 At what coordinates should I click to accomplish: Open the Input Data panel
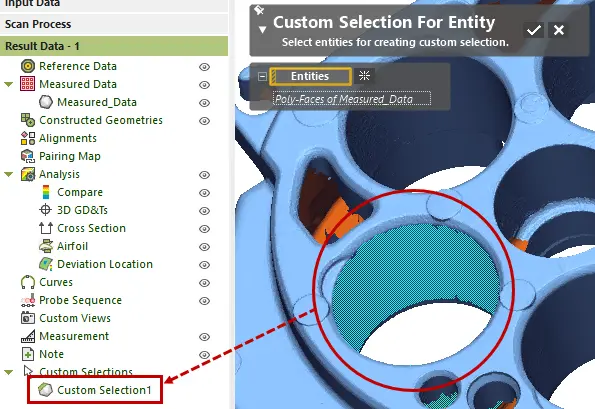(x=114, y=5)
